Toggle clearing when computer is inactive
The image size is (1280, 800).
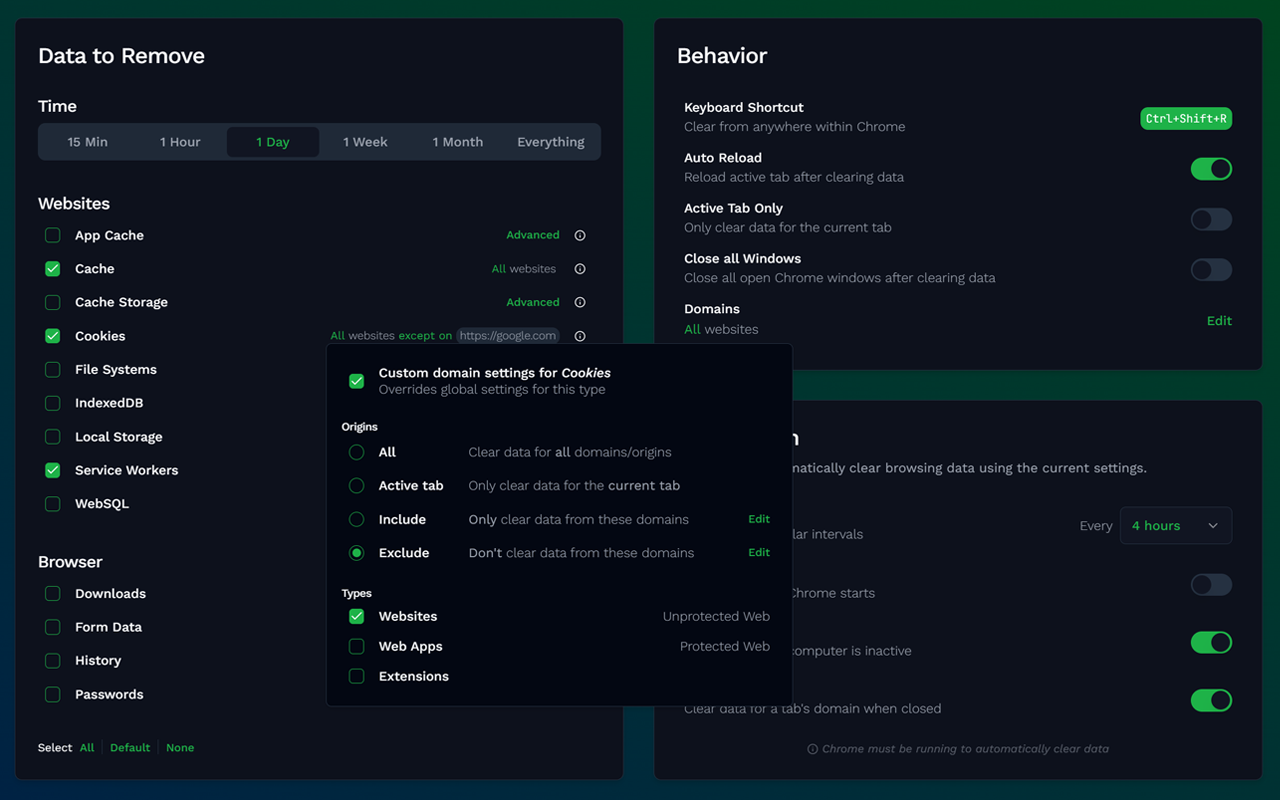(1211, 643)
